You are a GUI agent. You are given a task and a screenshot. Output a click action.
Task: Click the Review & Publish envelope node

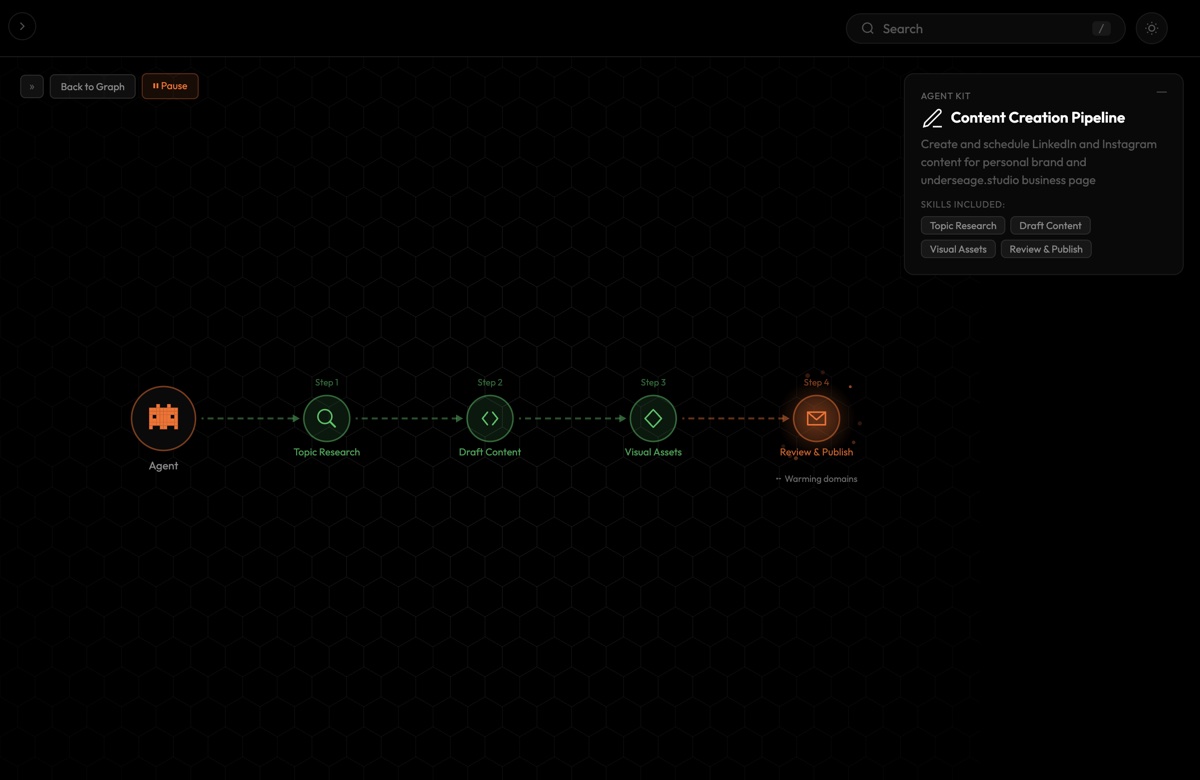click(816, 418)
